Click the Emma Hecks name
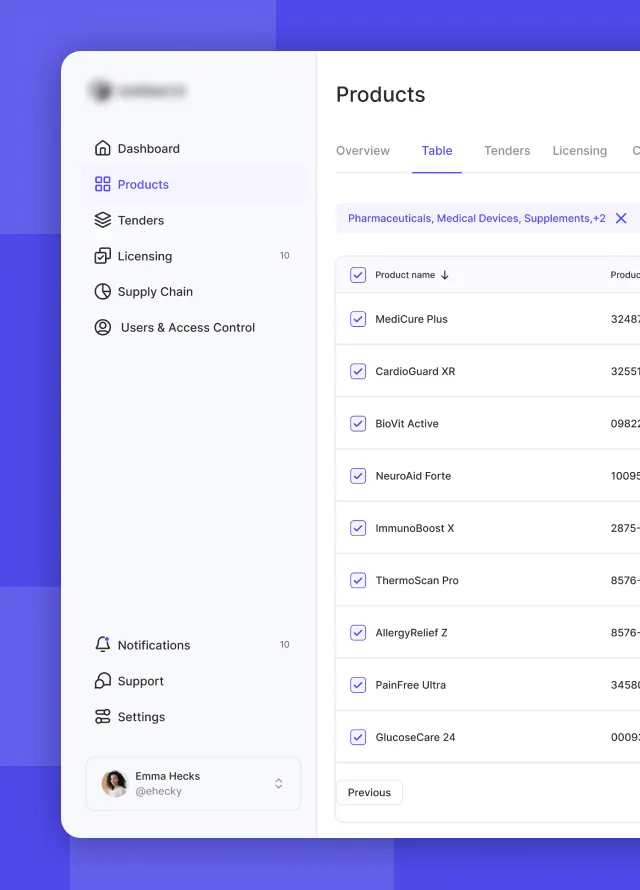Image resolution: width=640 pixels, height=890 pixels. pos(167,776)
